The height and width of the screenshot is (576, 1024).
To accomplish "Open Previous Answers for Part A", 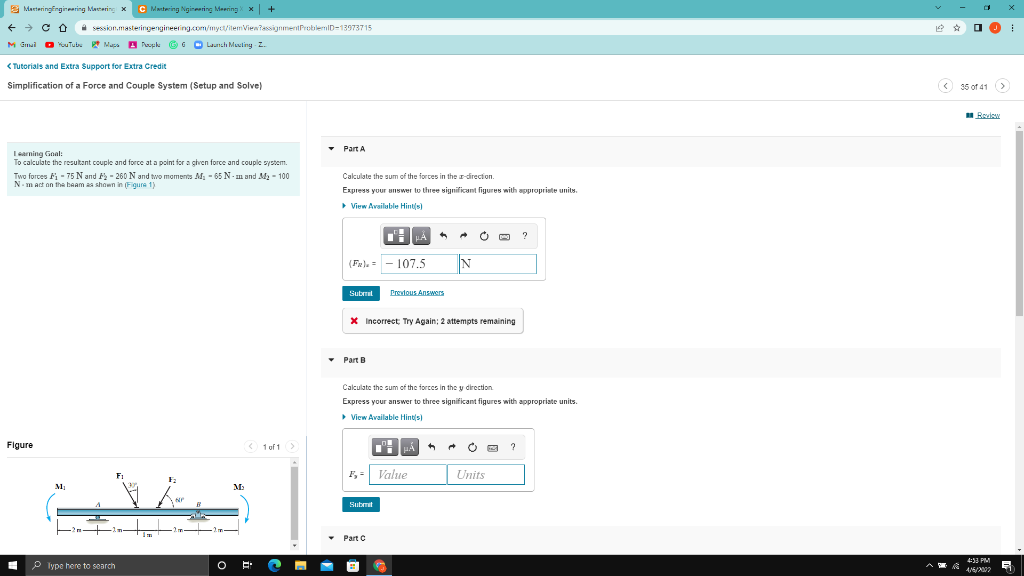I will tap(418, 292).
